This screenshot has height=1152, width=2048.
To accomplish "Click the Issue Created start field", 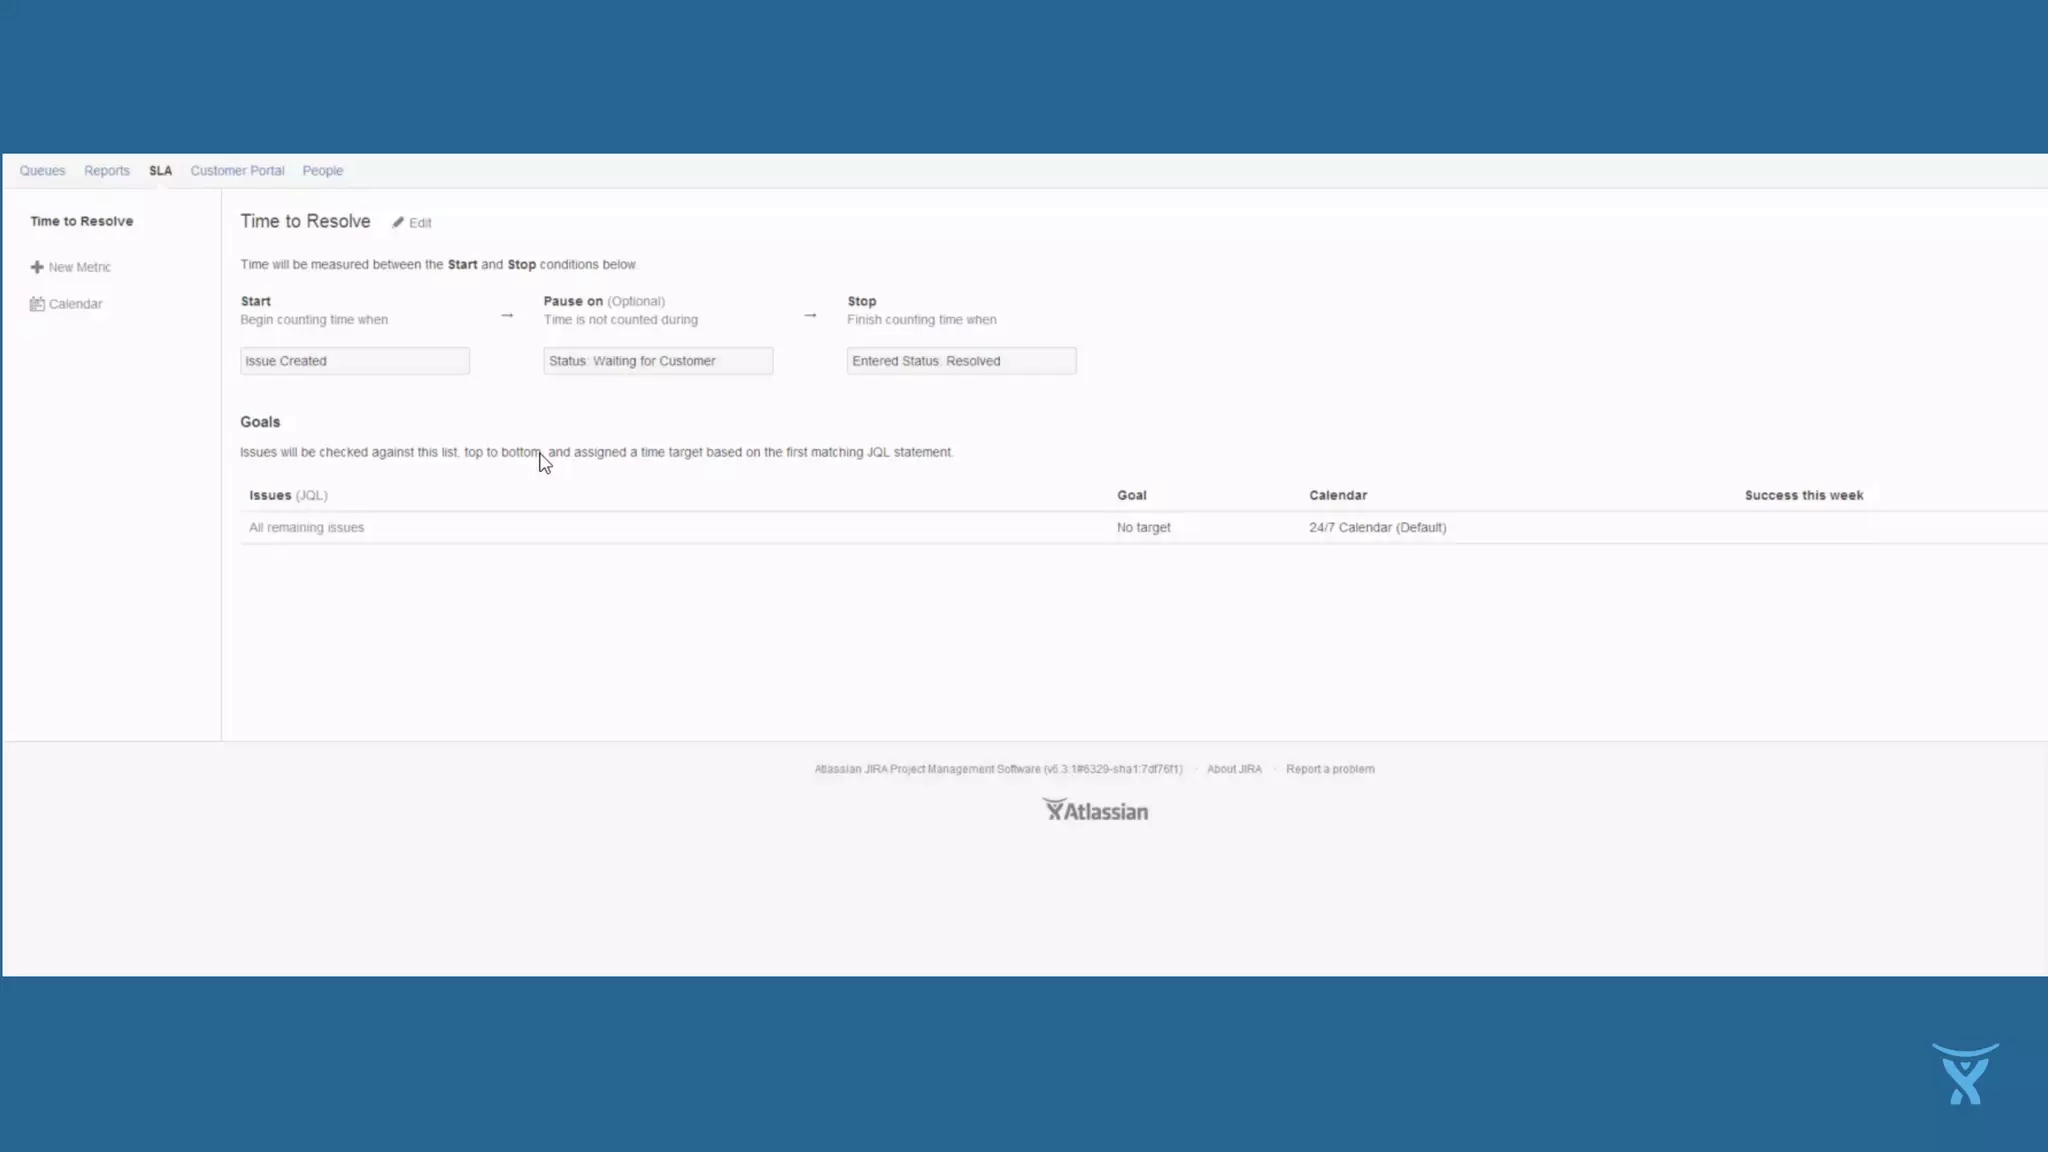I will (354, 361).
